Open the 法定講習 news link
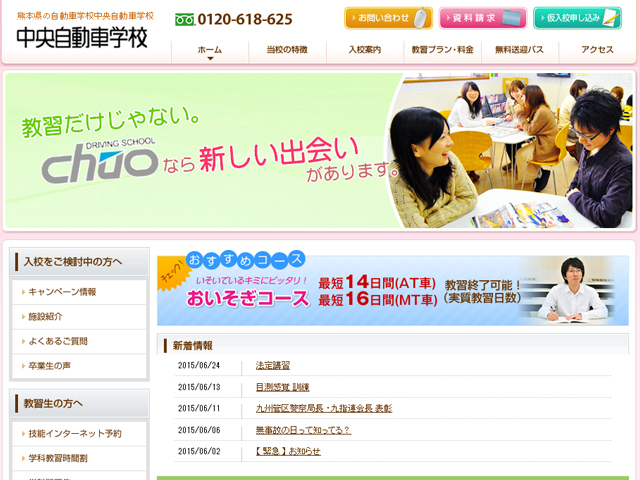Image resolution: width=640 pixels, height=480 pixels. pos(272,366)
